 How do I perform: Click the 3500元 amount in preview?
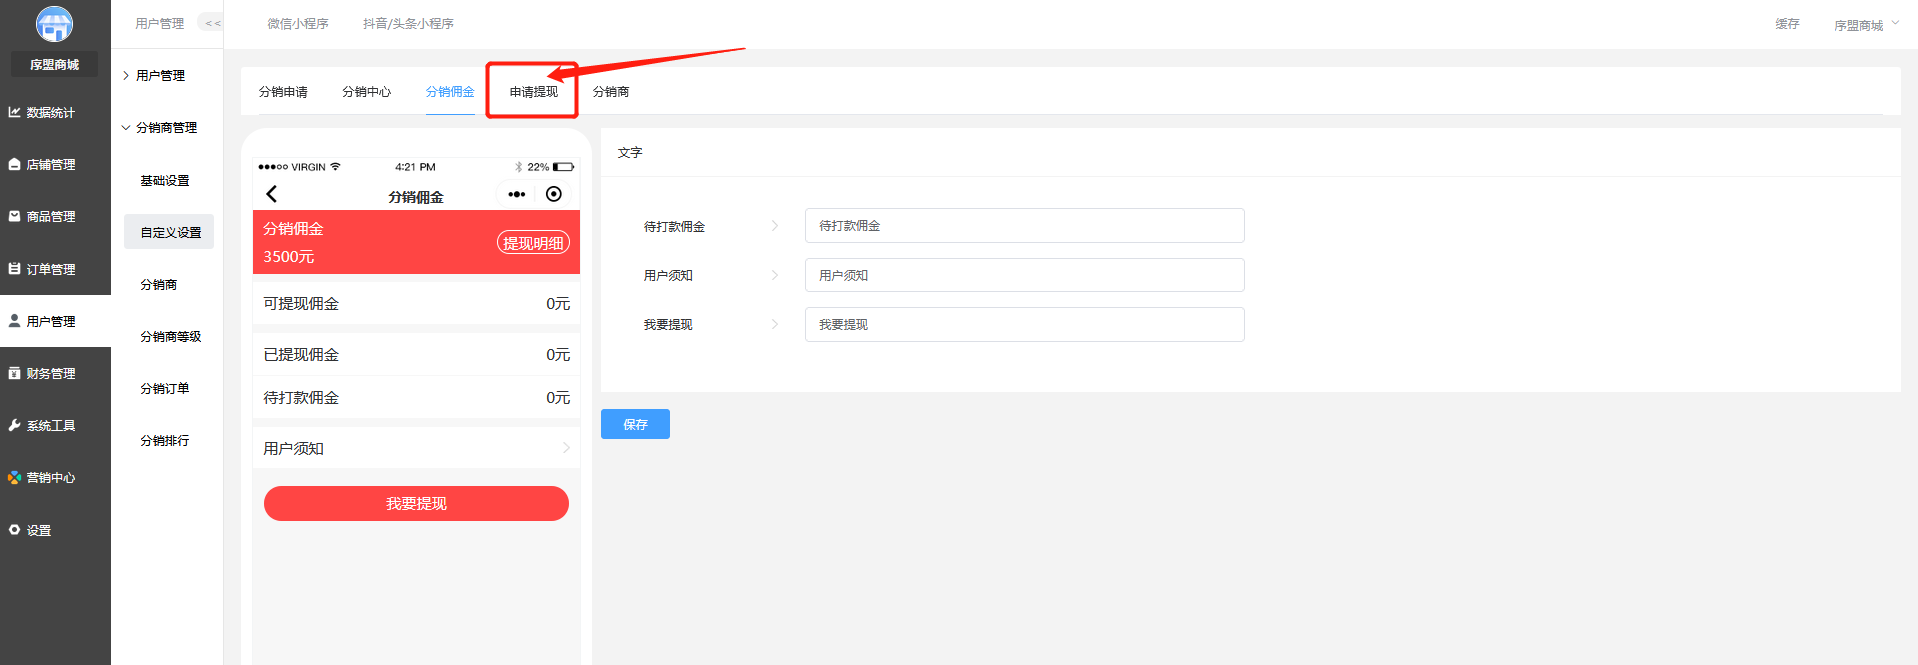coord(289,257)
